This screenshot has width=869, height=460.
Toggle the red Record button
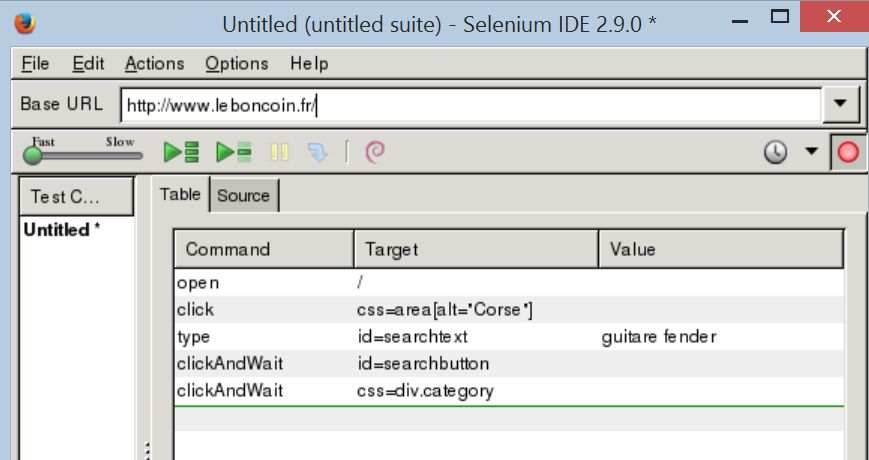848,153
